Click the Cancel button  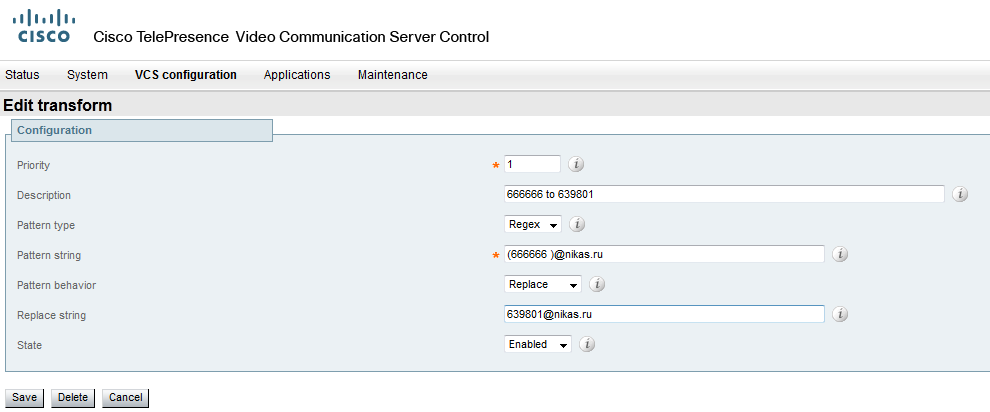click(125, 397)
